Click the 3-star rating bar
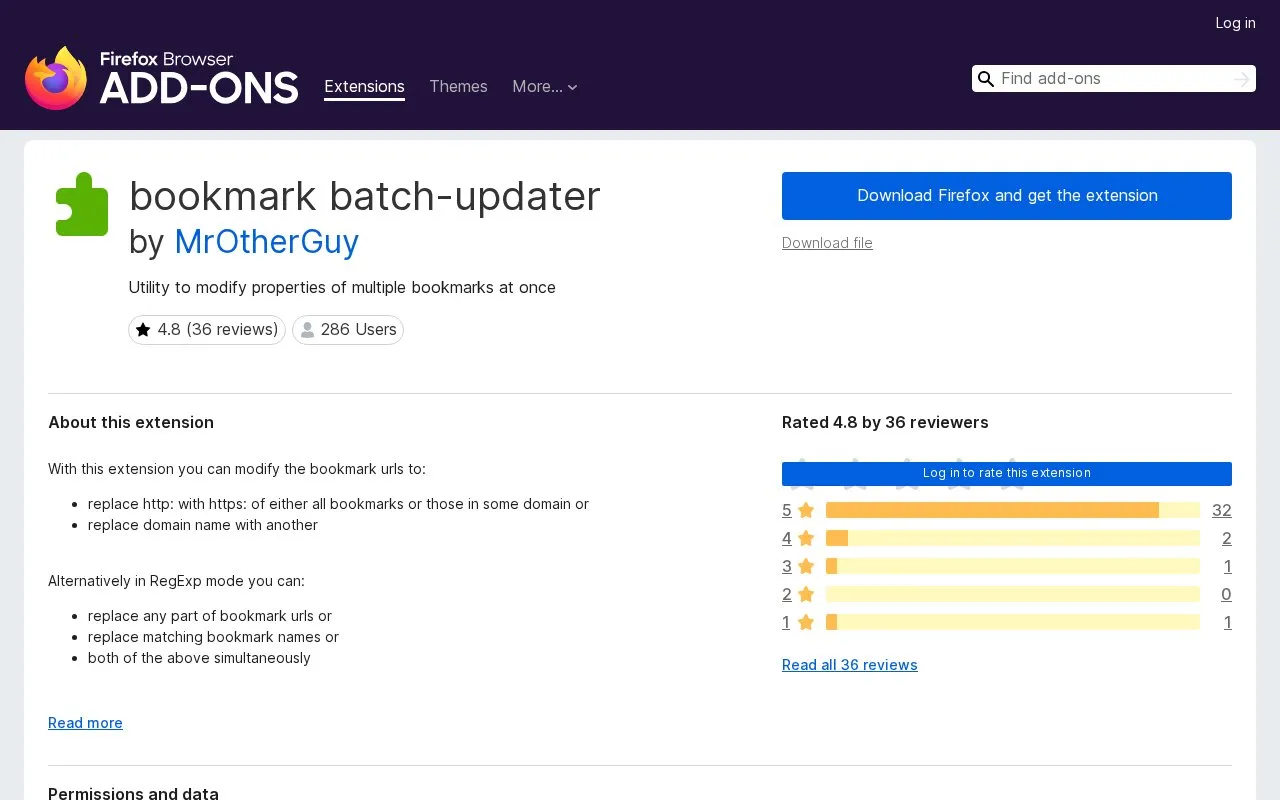 coord(1013,566)
